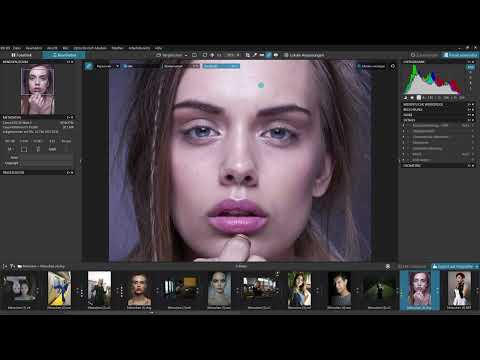
Task: Click Export auf Festplatte button
Action: [x=453, y=267]
